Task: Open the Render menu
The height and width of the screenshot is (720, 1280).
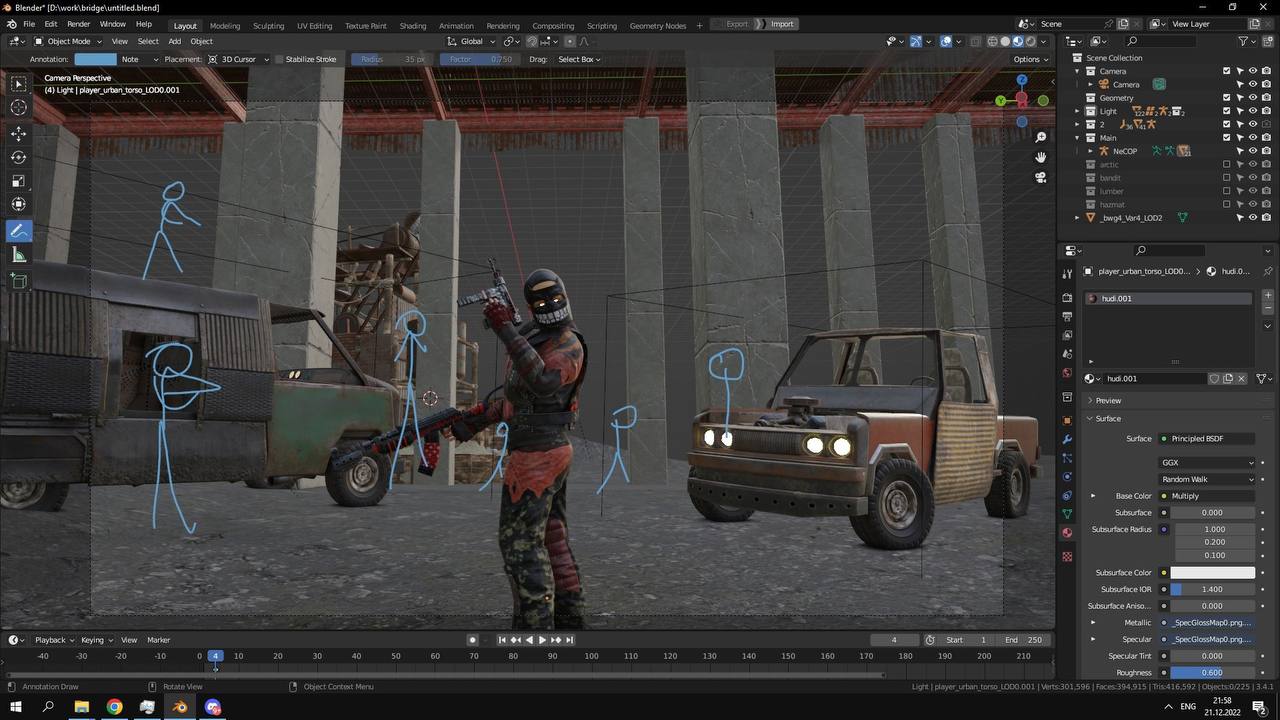Action: (78, 24)
